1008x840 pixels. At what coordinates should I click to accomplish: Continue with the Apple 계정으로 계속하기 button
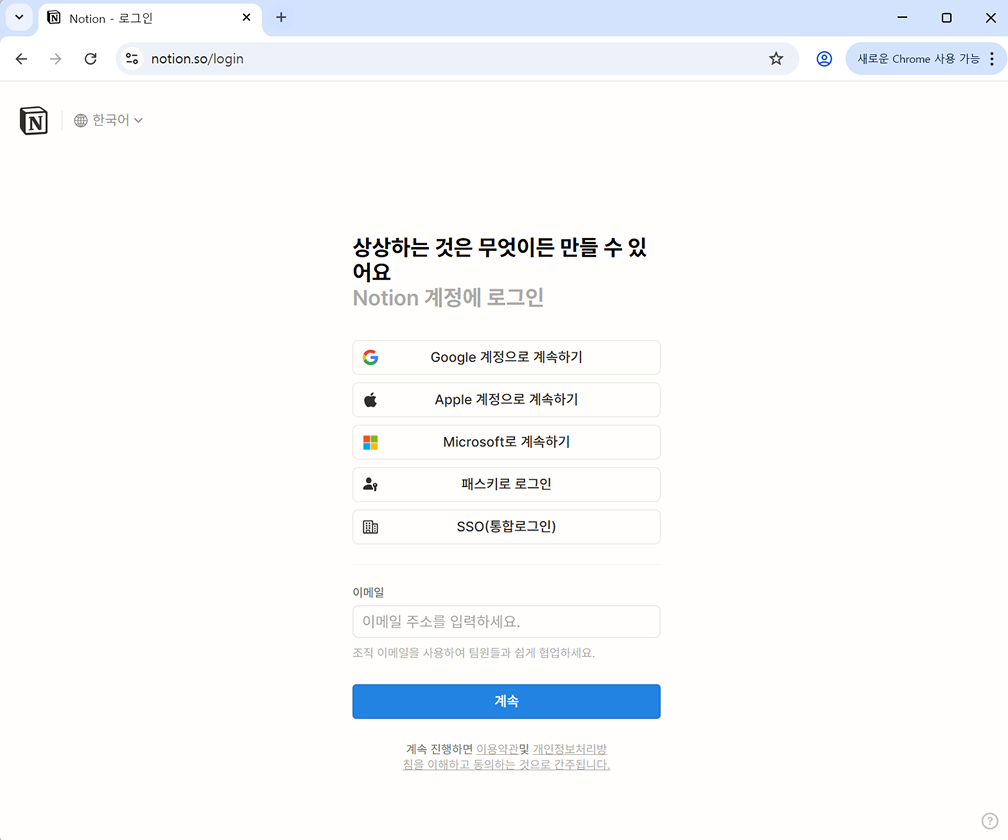[506, 400]
